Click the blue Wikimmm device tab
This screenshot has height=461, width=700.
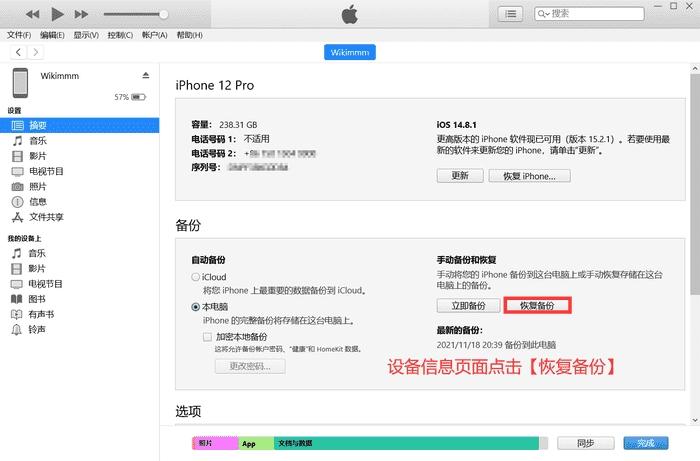pyautogui.click(x=350, y=52)
